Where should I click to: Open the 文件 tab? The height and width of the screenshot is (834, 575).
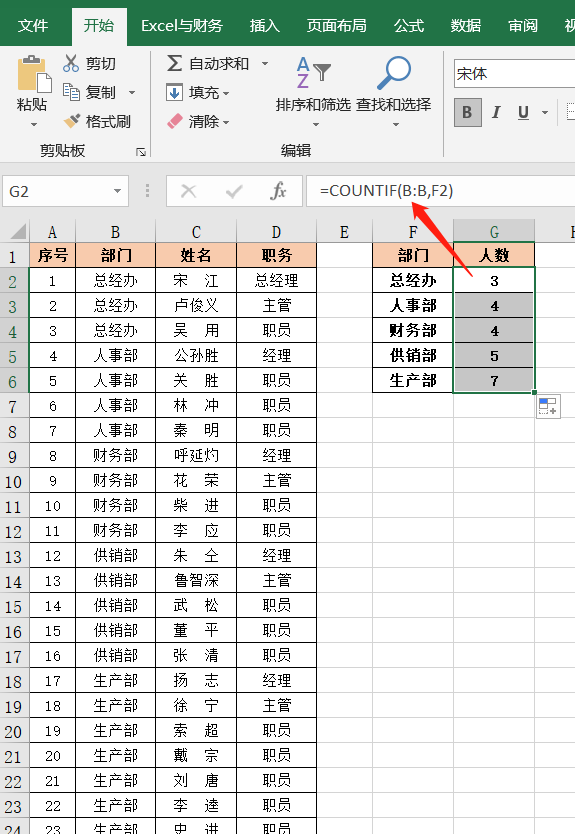tap(33, 26)
